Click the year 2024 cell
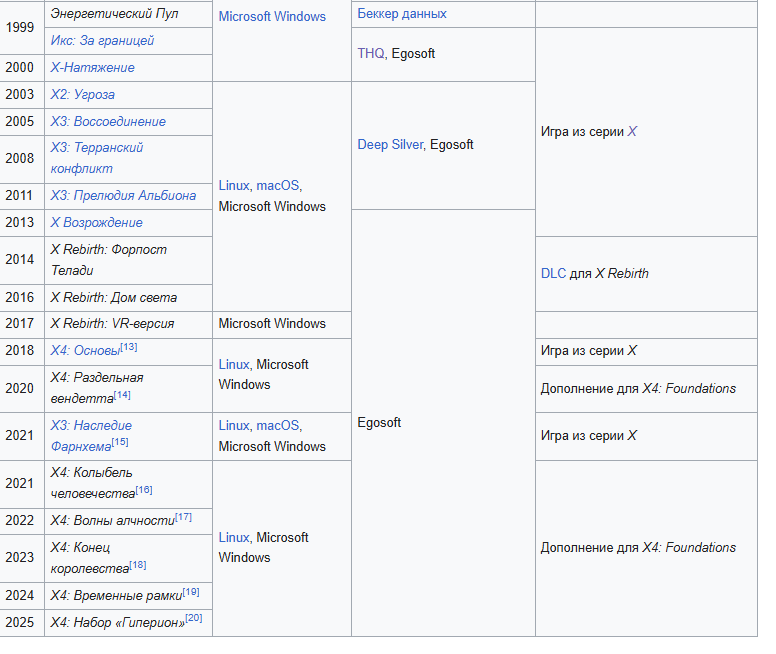Viewport: 776px width, 654px height. tap(22, 596)
